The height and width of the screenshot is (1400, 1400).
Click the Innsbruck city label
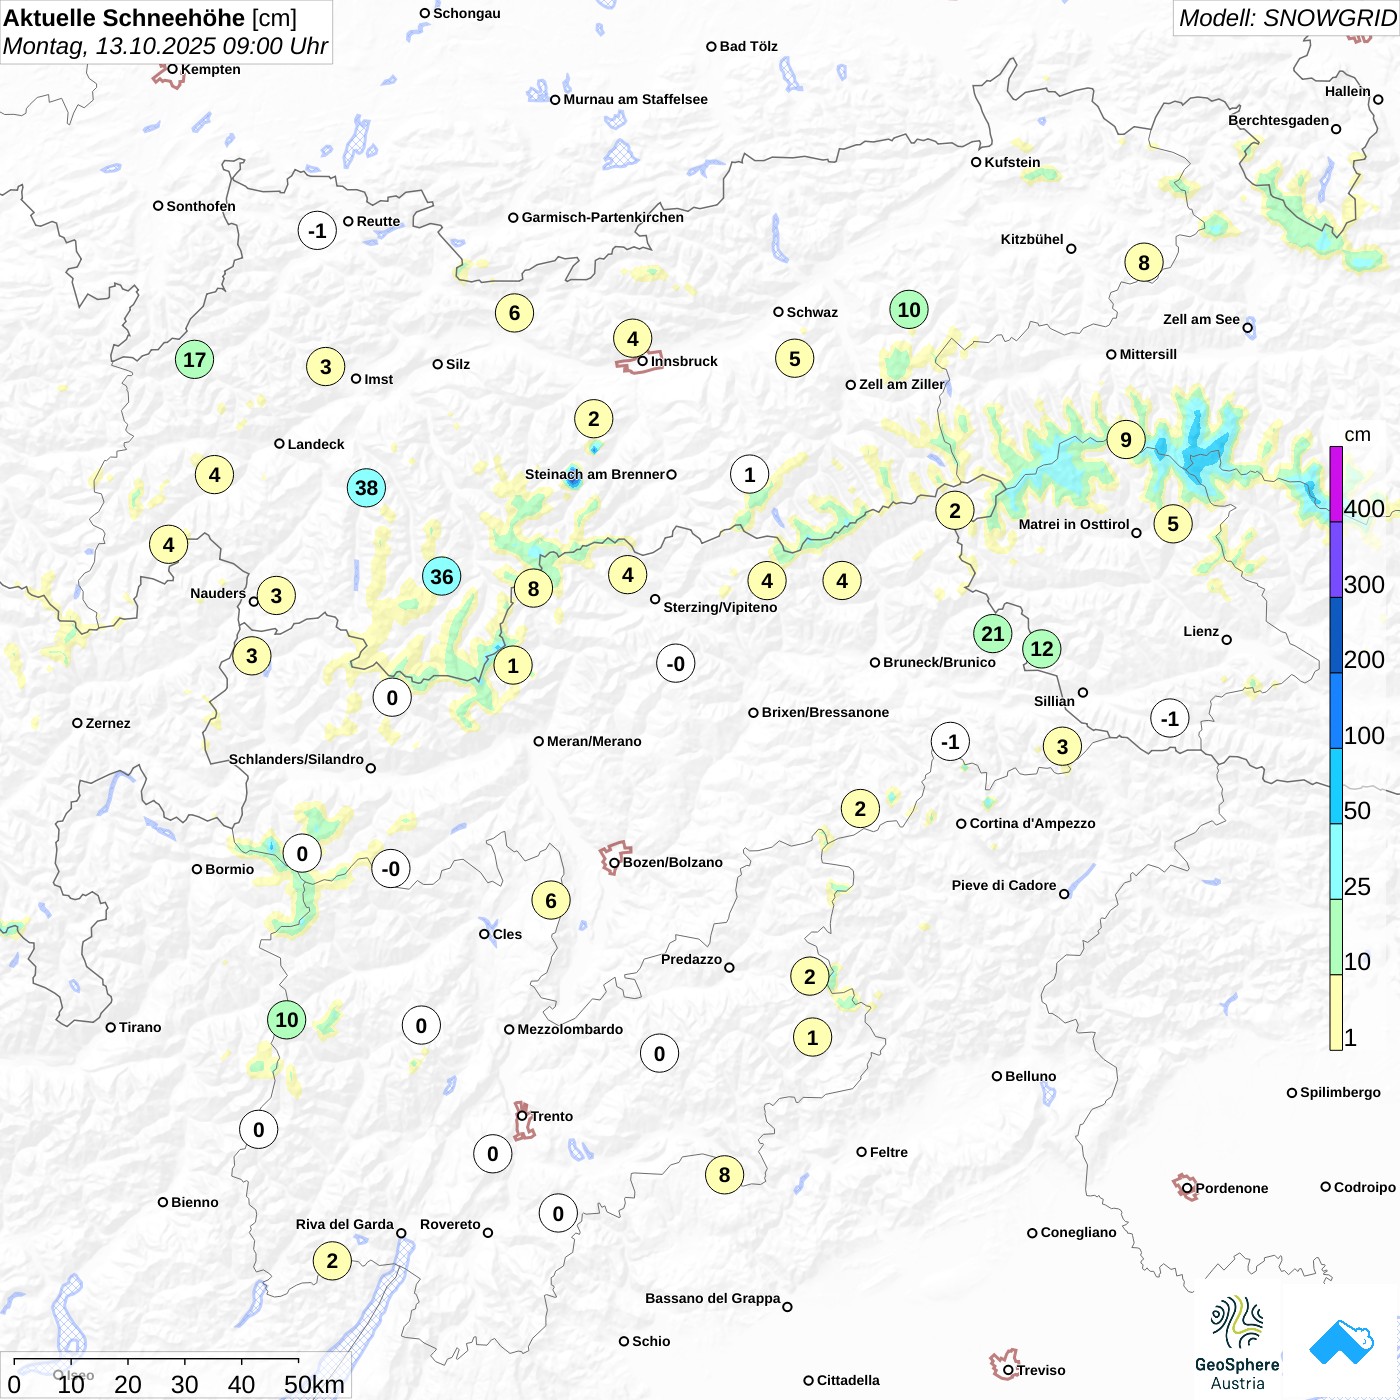coord(684,361)
